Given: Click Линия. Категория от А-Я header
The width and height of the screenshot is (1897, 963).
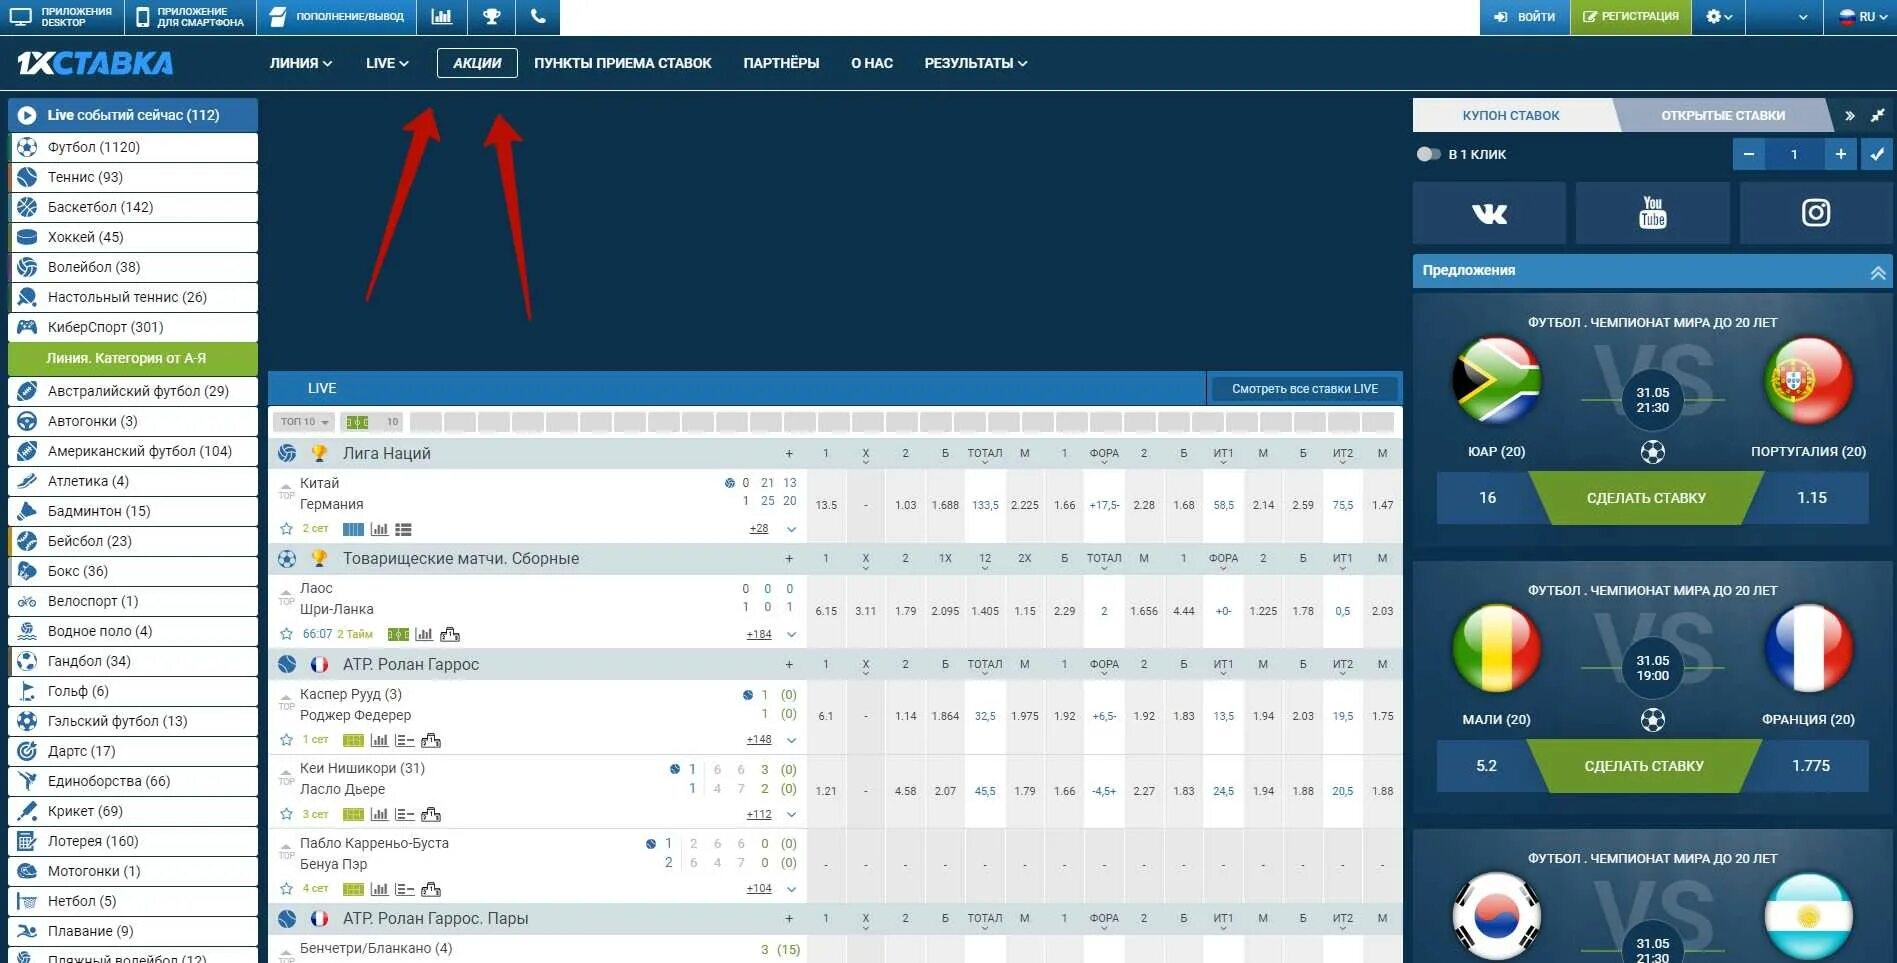Looking at the screenshot, I should tap(133, 358).
